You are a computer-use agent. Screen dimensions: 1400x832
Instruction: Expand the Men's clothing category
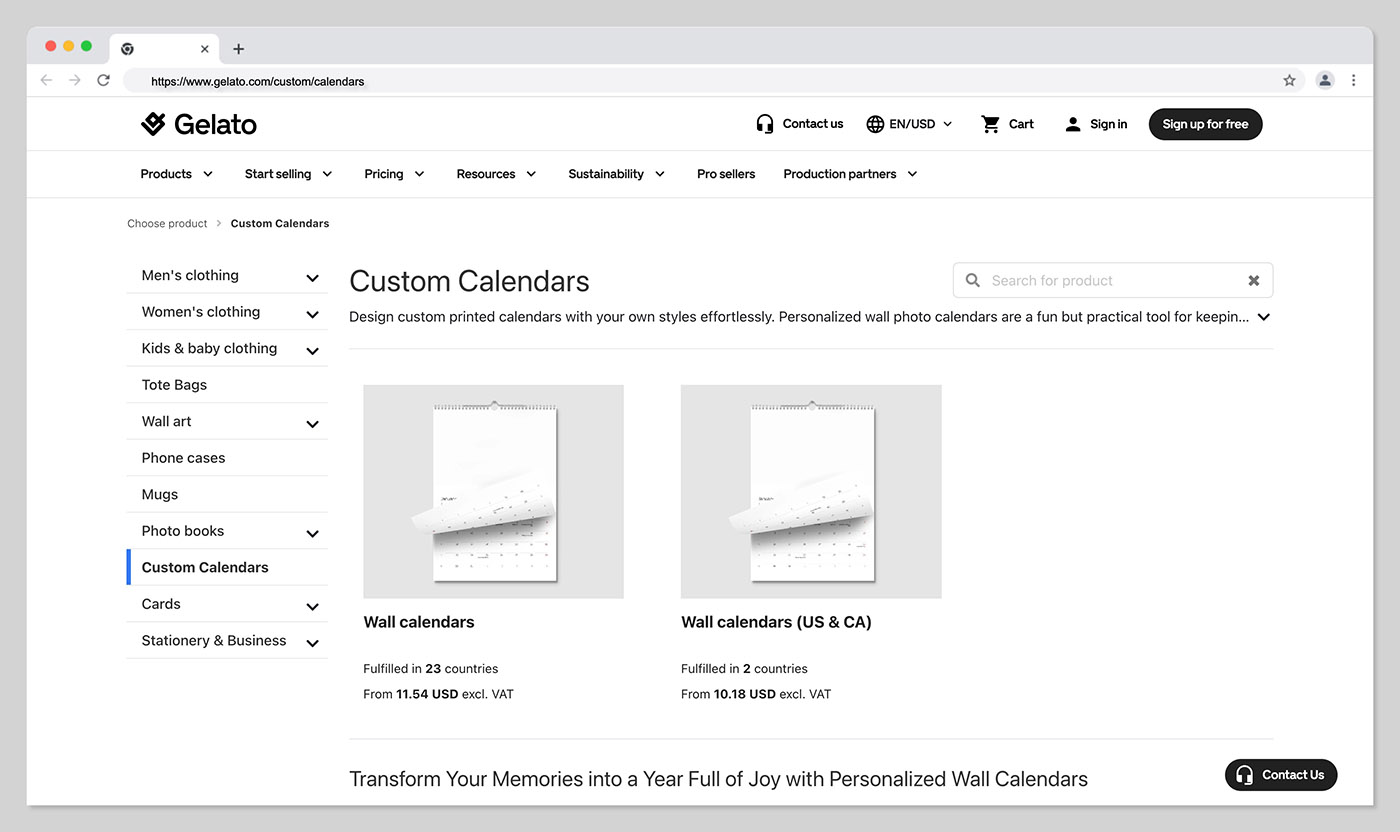[312, 277]
